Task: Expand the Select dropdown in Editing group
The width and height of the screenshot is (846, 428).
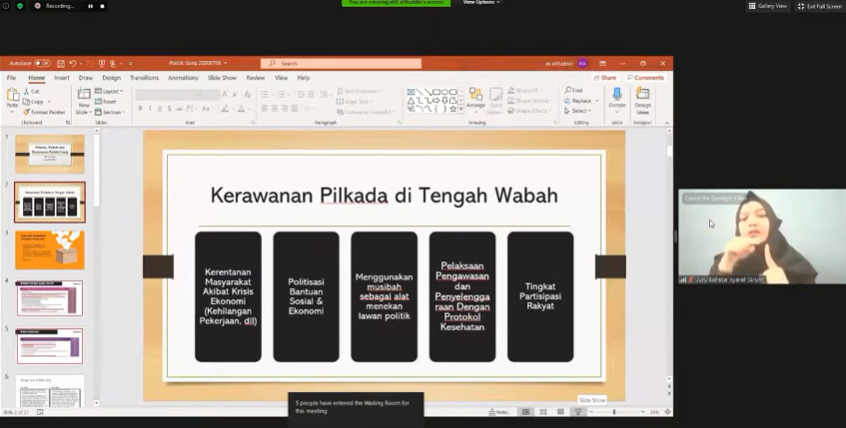Action: (580, 111)
